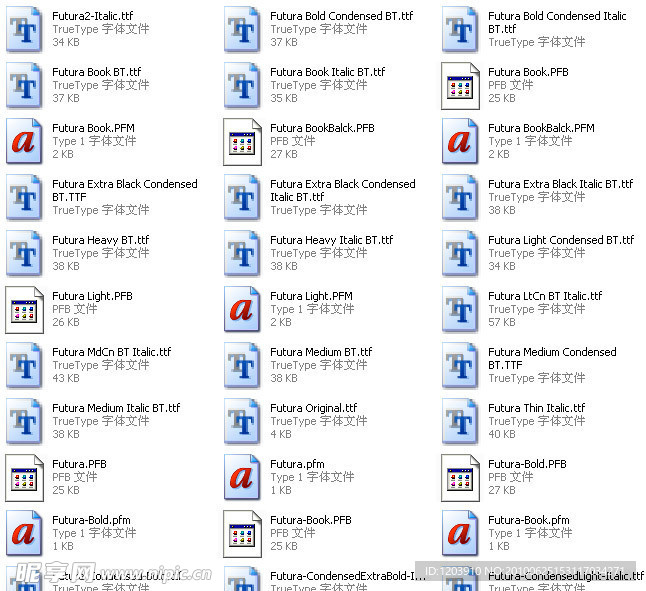Select the name Futura Light Condensed BT.ttf

tap(561, 240)
